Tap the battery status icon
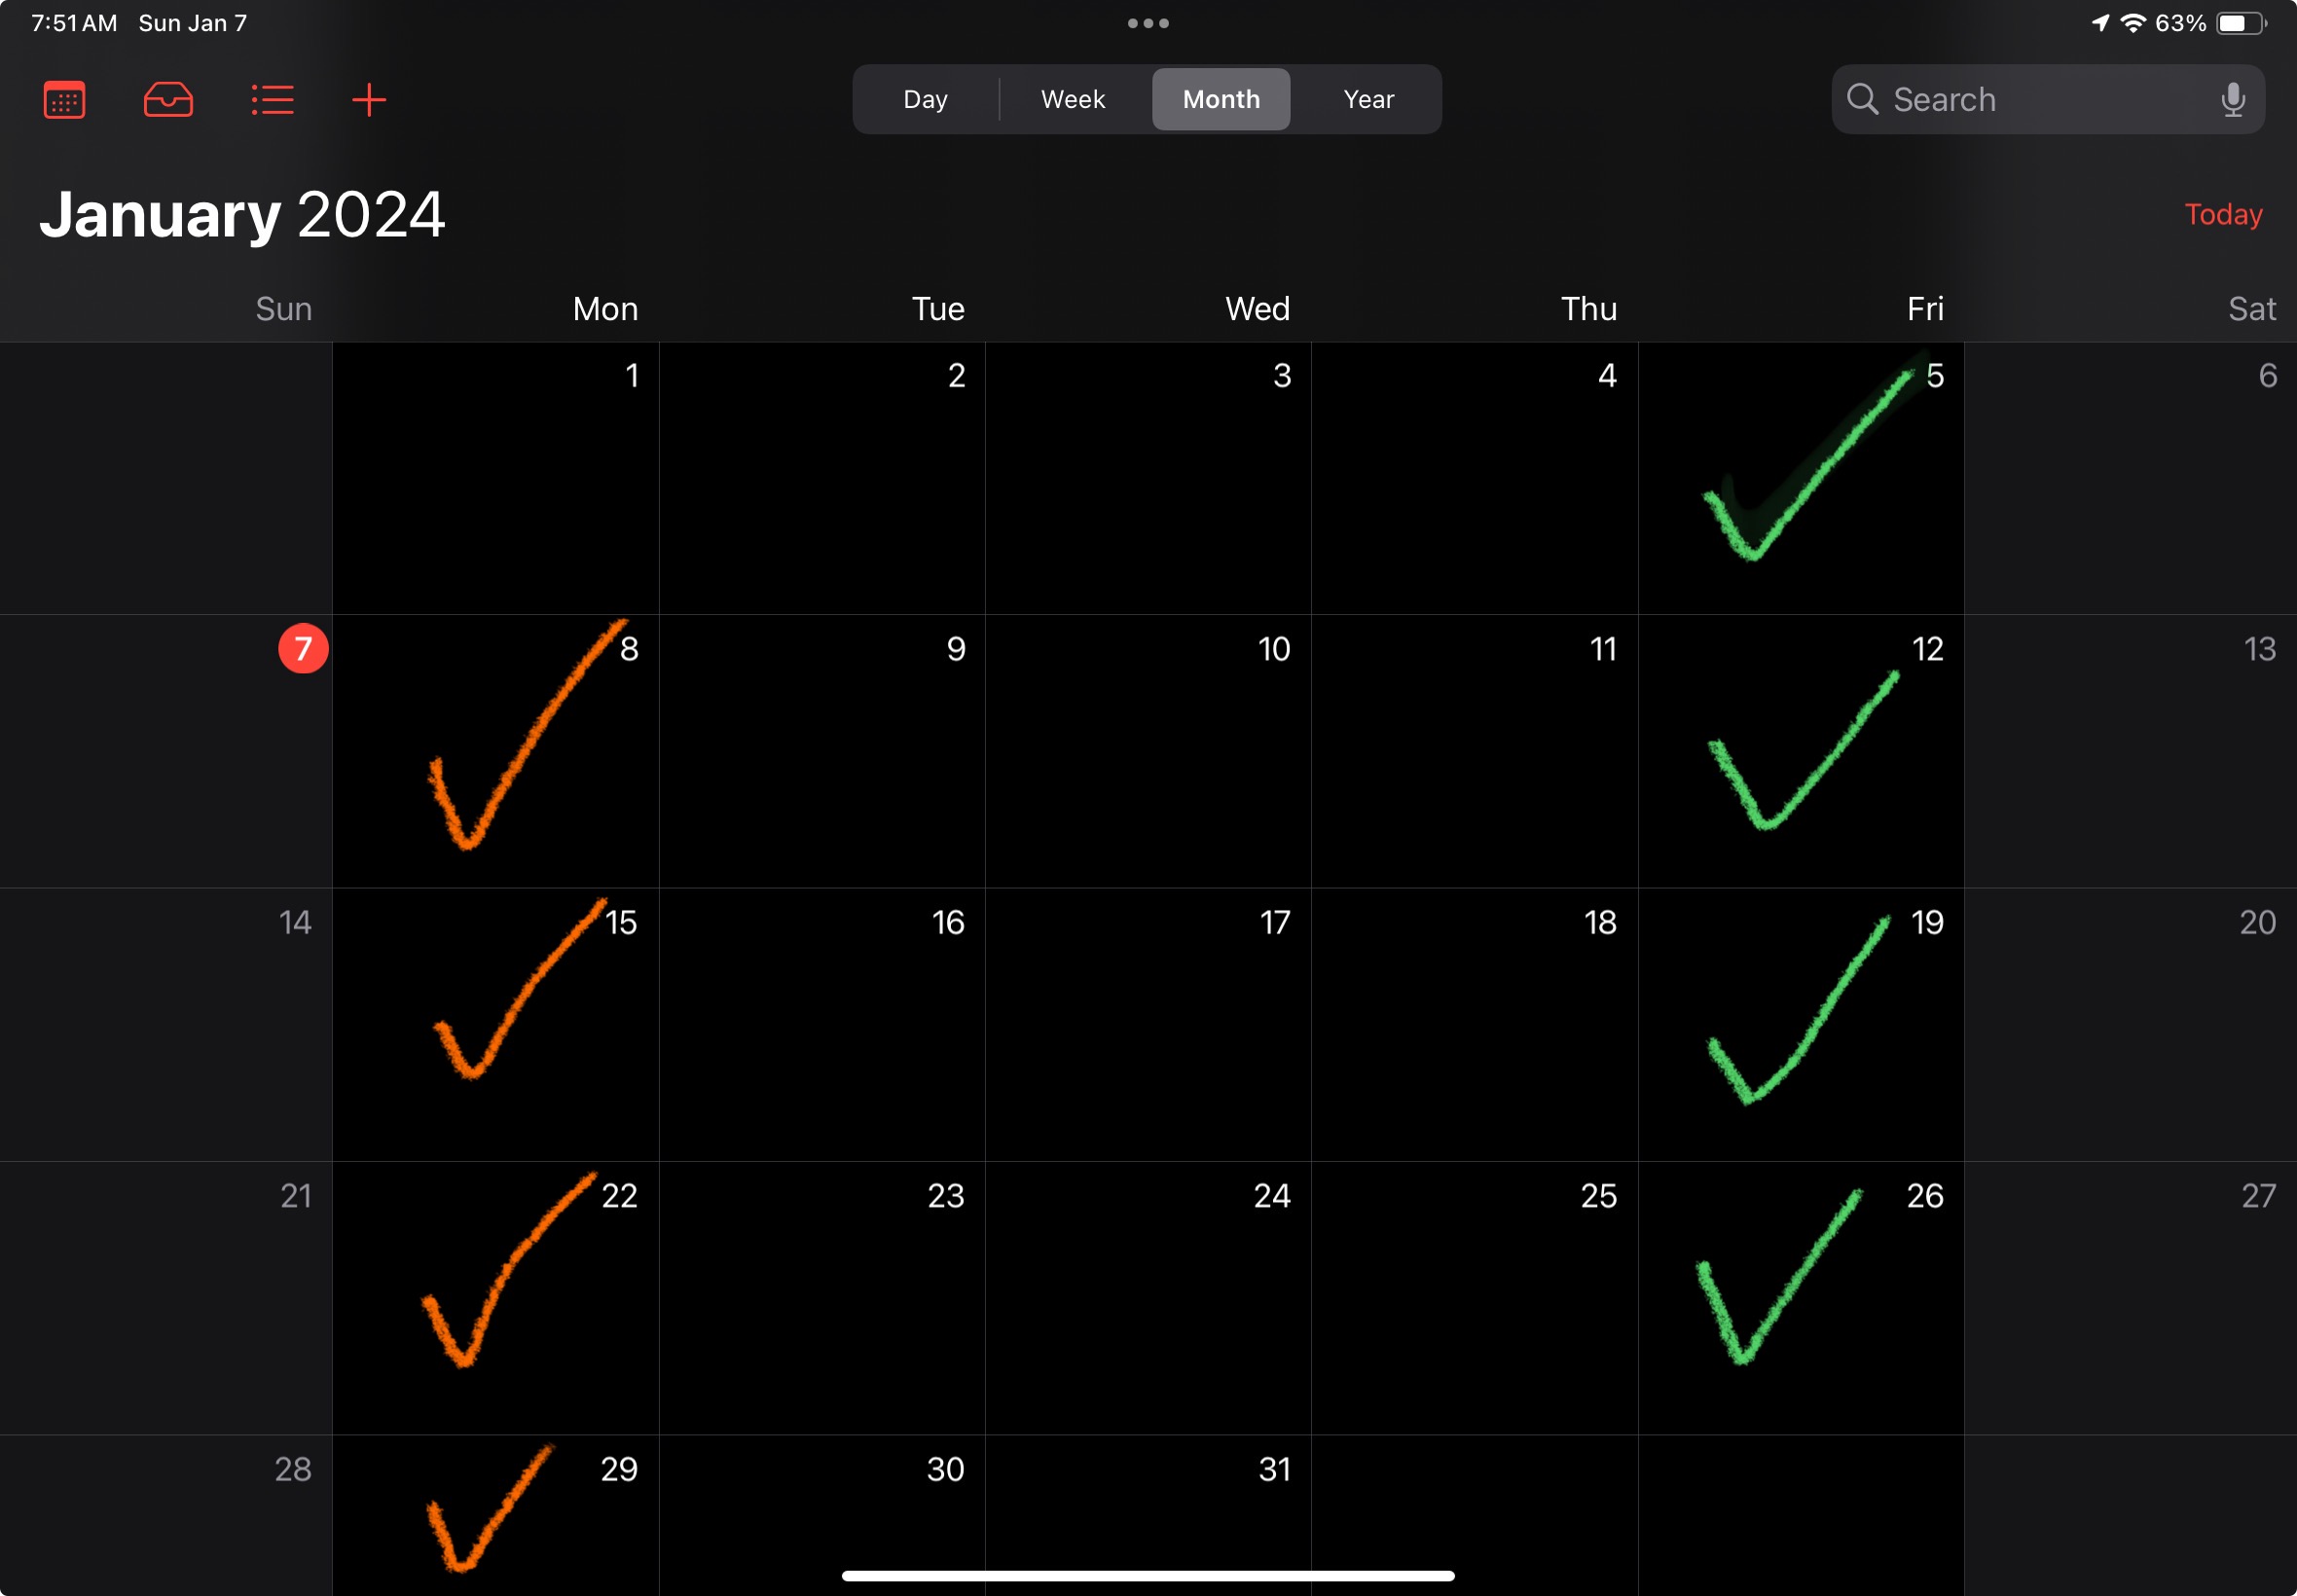 pyautogui.click(x=2242, y=23)
